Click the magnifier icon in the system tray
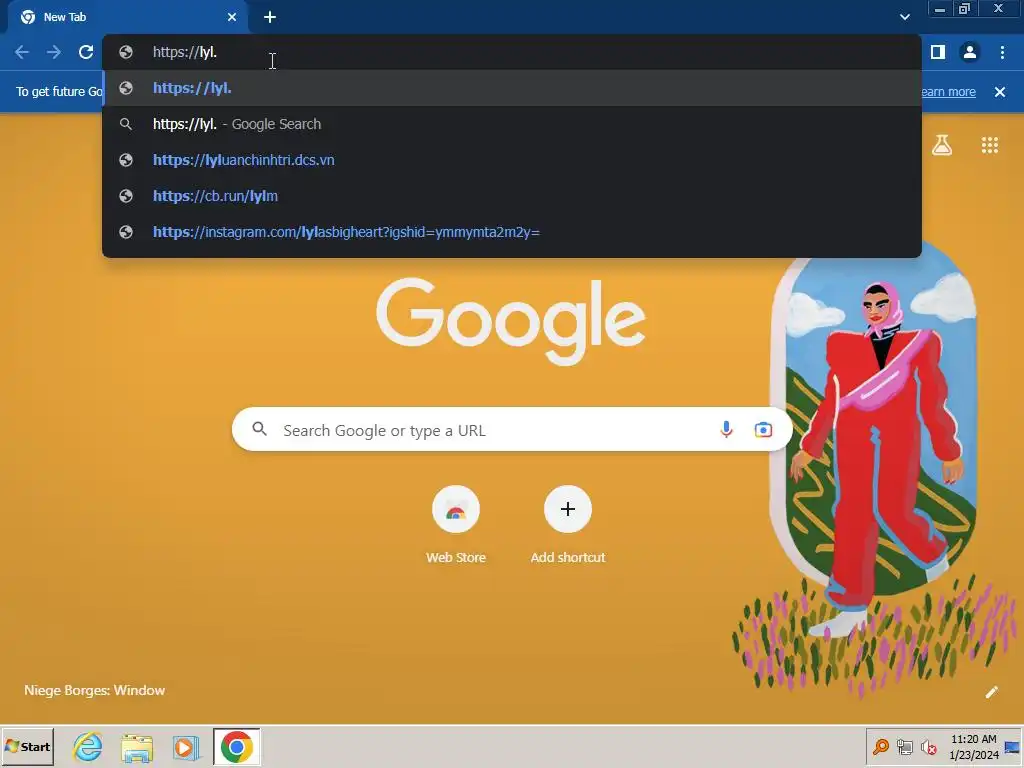 (x=881, y=746)
